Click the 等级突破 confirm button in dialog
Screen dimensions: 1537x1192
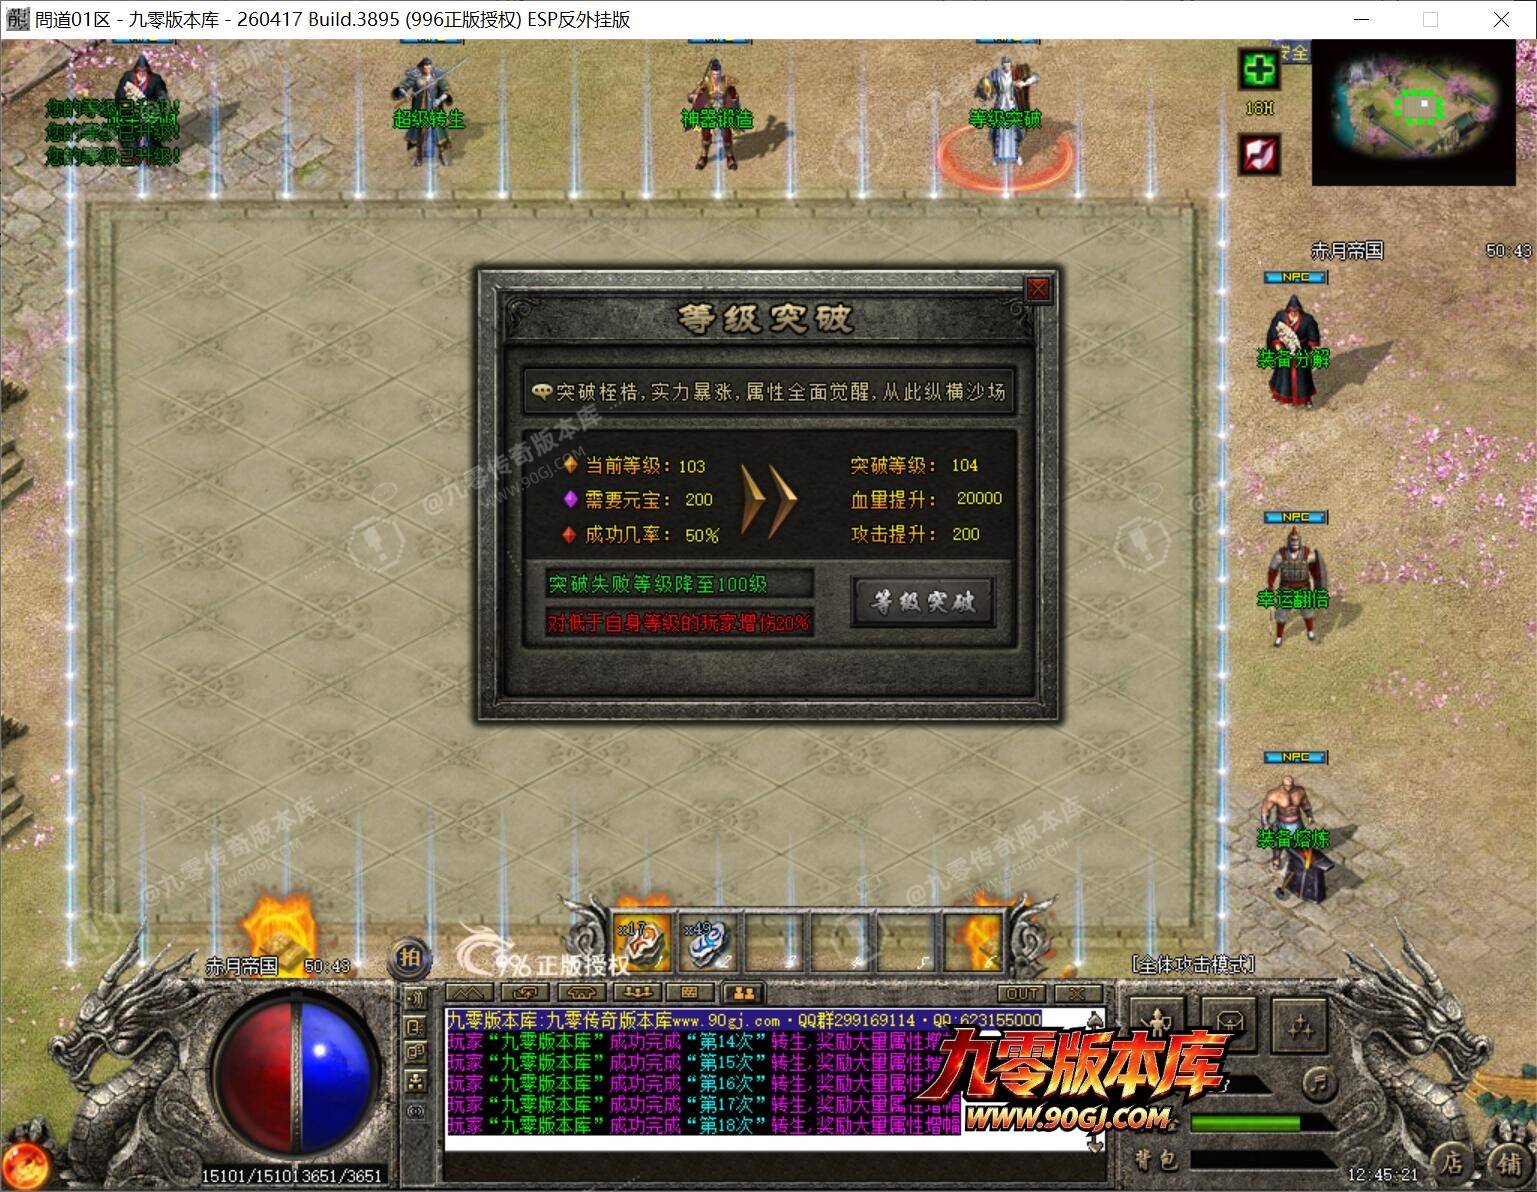(x=923, y=602)
